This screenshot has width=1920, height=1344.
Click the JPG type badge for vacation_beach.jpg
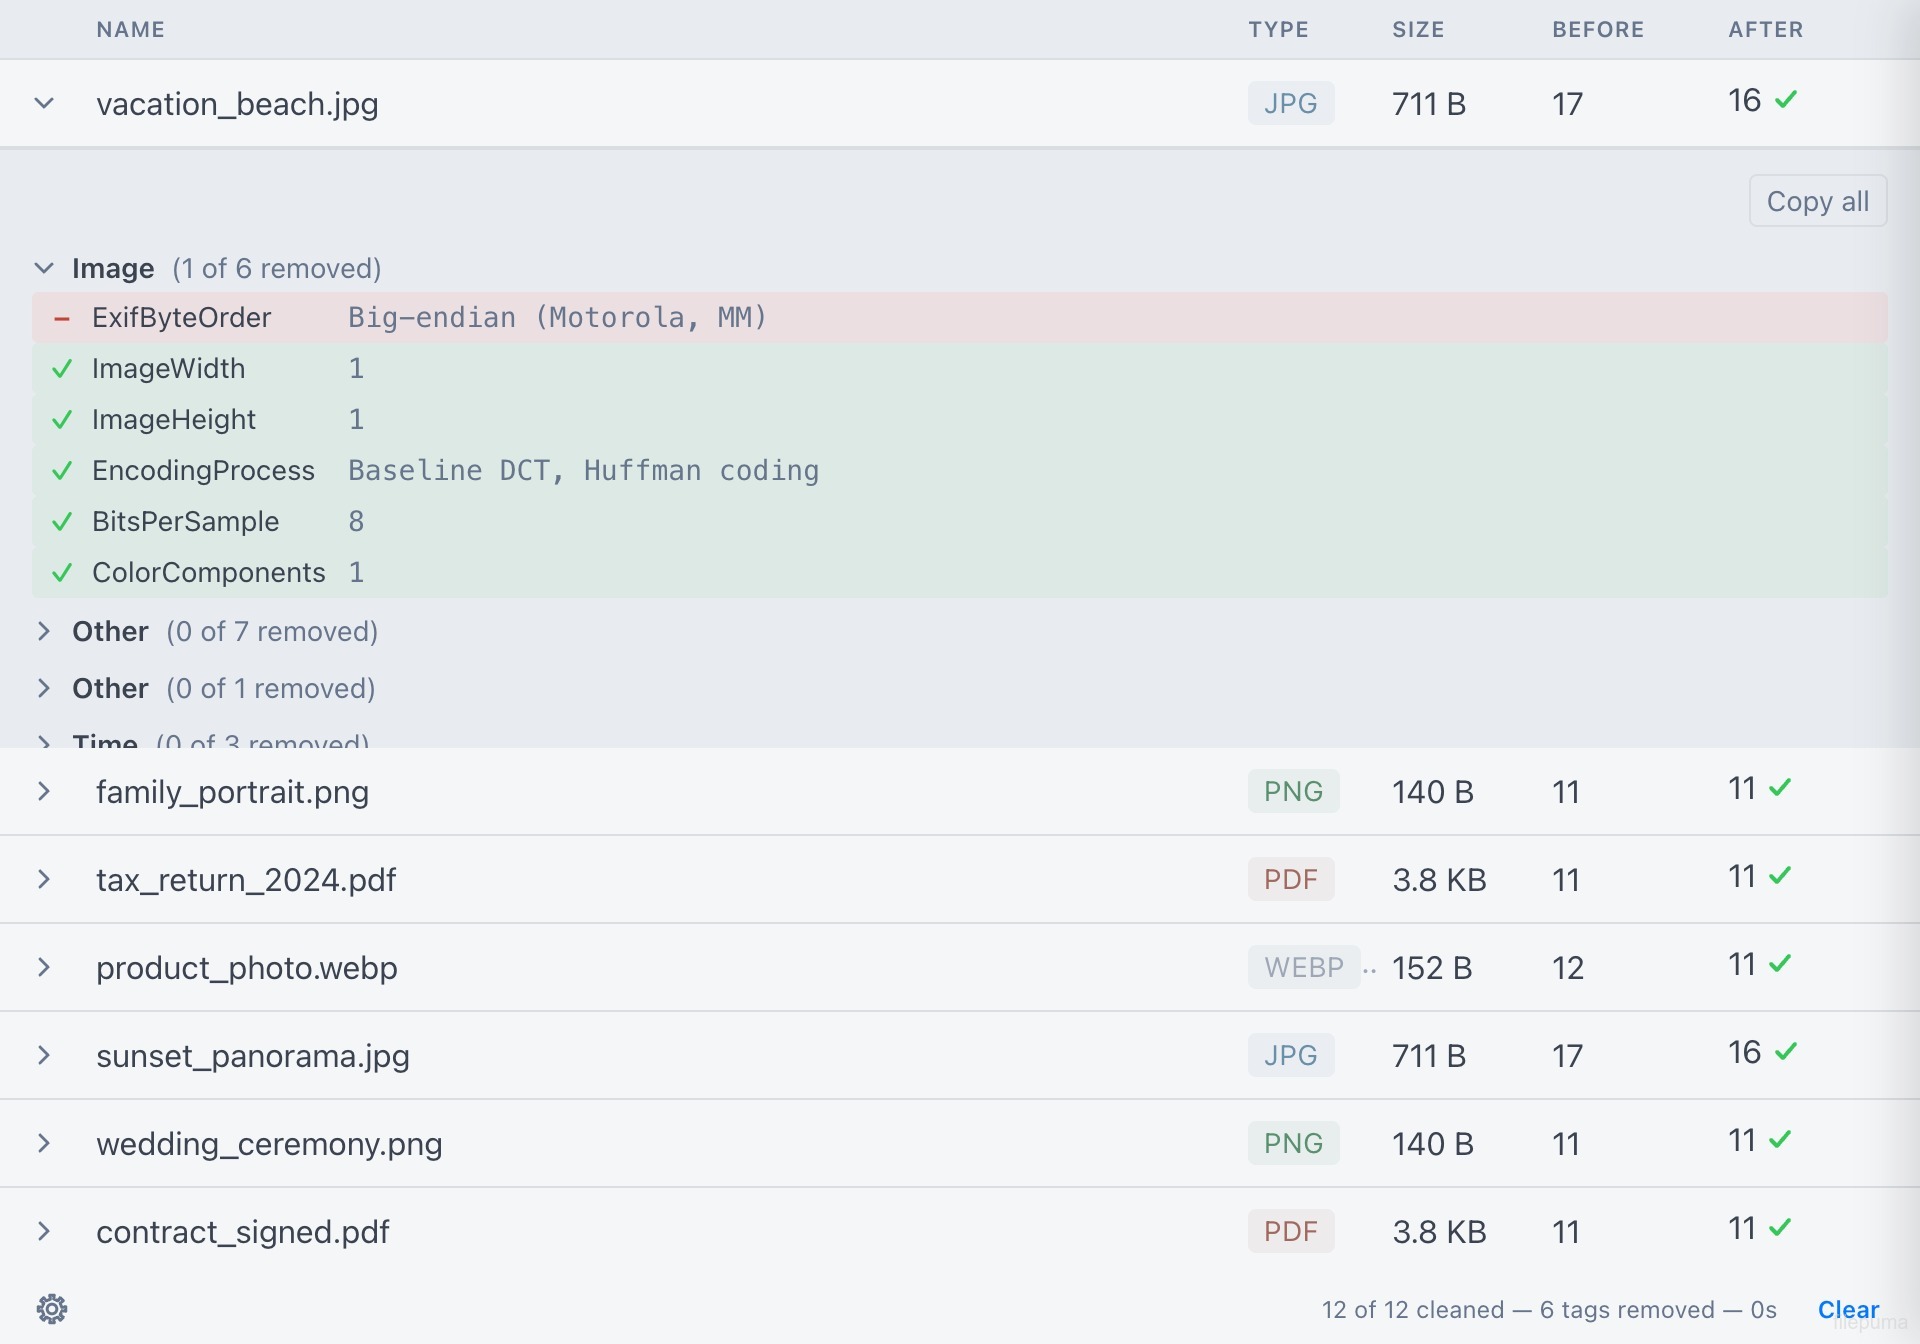click(x=1290, y=103)
